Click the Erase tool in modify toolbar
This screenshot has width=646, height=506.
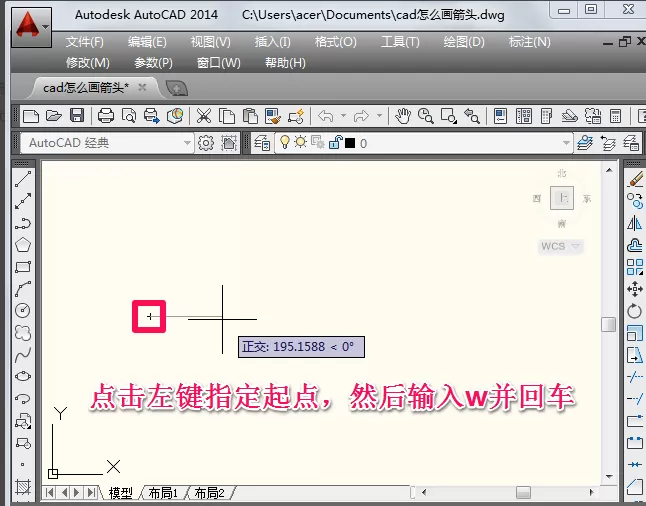tap(635, 179)
